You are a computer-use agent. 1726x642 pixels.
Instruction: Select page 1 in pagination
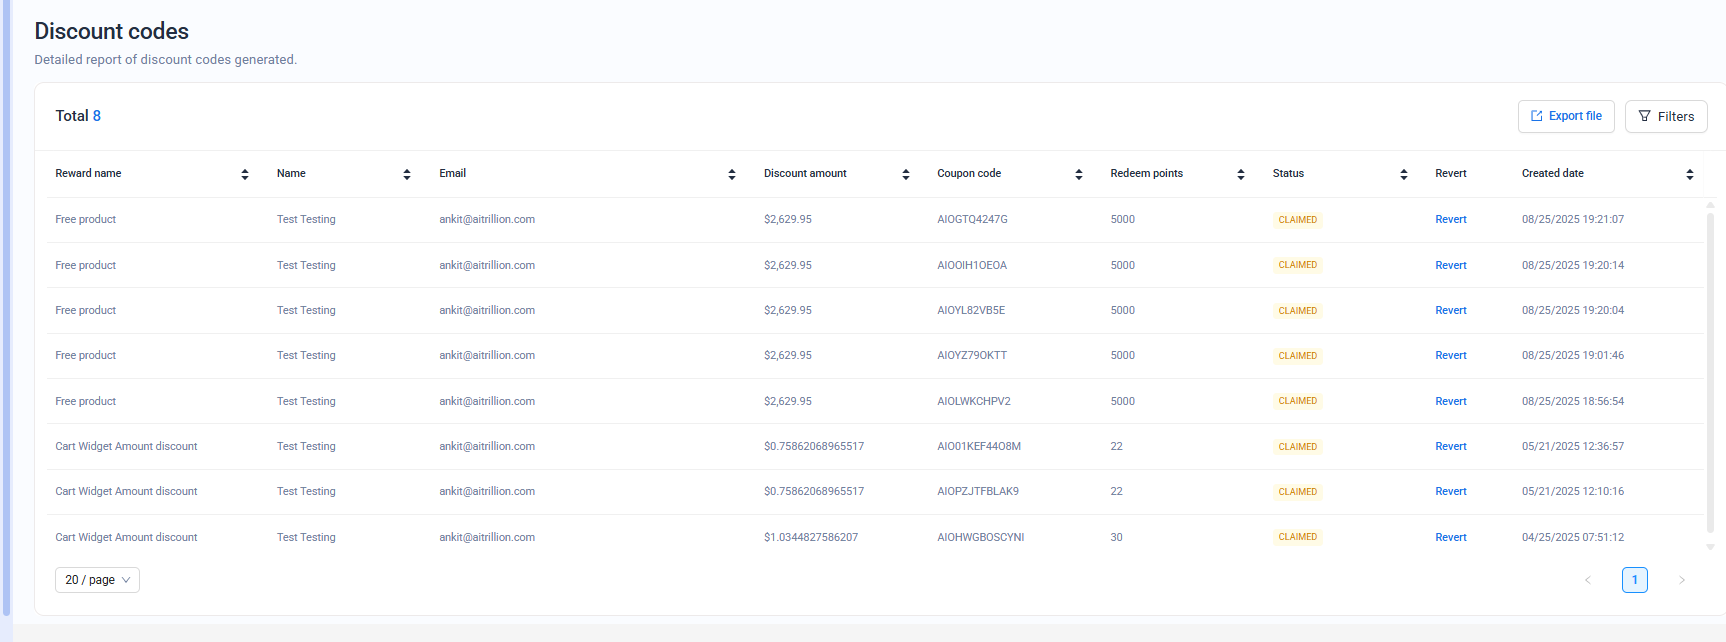1634,580
